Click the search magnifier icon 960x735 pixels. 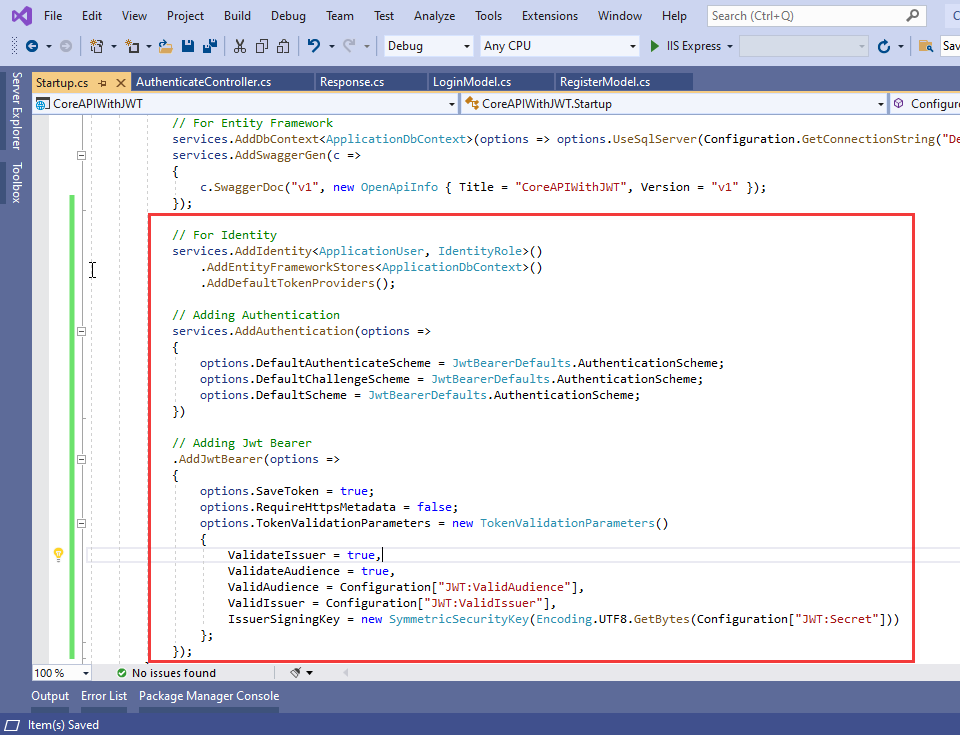click(912, 15)
